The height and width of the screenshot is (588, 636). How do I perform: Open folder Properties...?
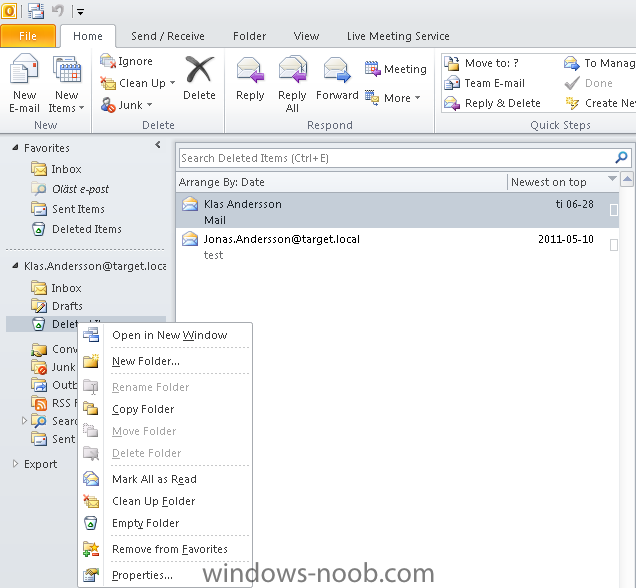[x=165, y=575]
